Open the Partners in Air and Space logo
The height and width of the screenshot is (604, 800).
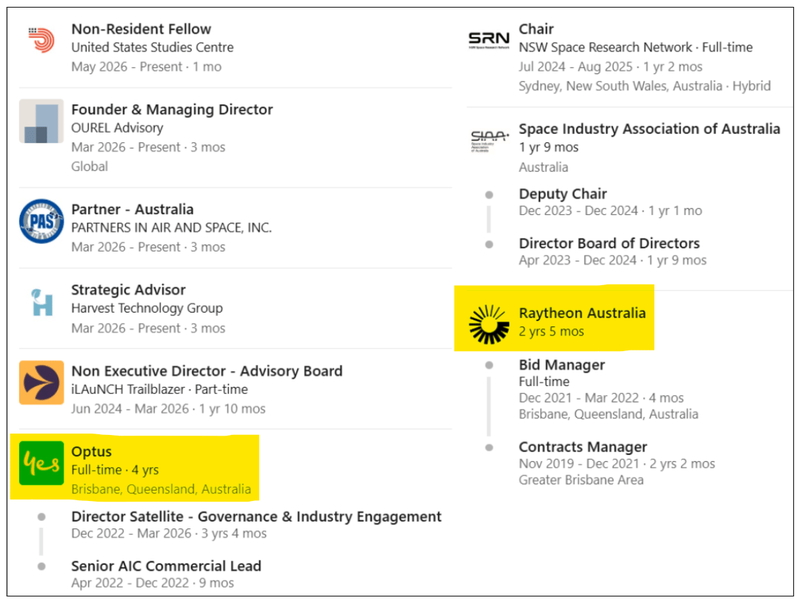(41, 221)
